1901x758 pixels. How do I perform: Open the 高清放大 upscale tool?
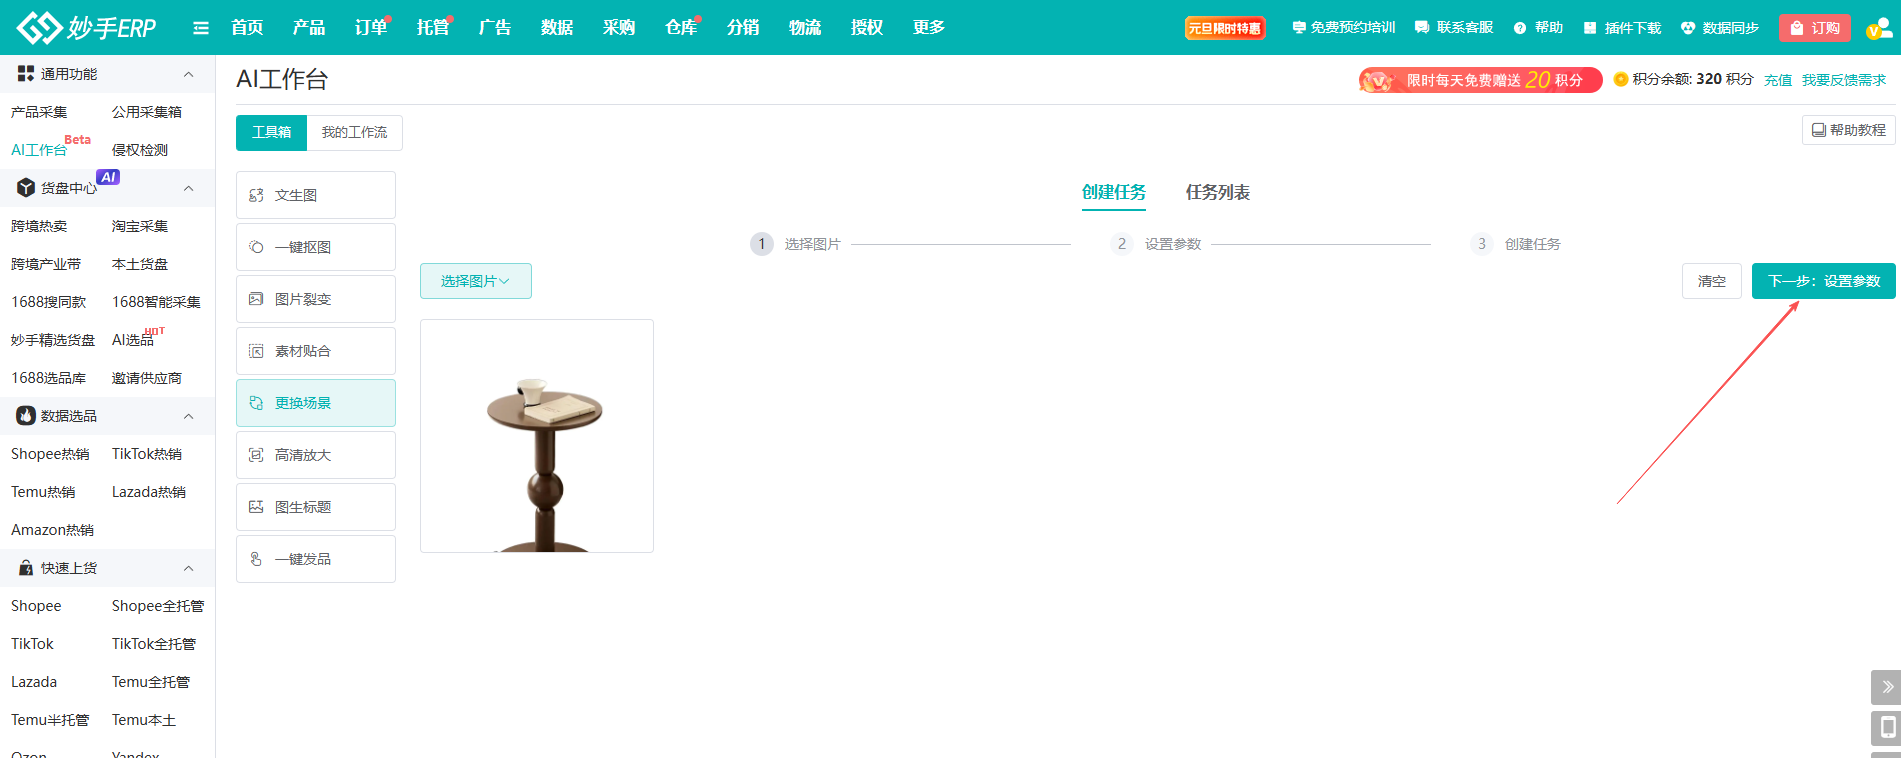(x=316, y=455)
